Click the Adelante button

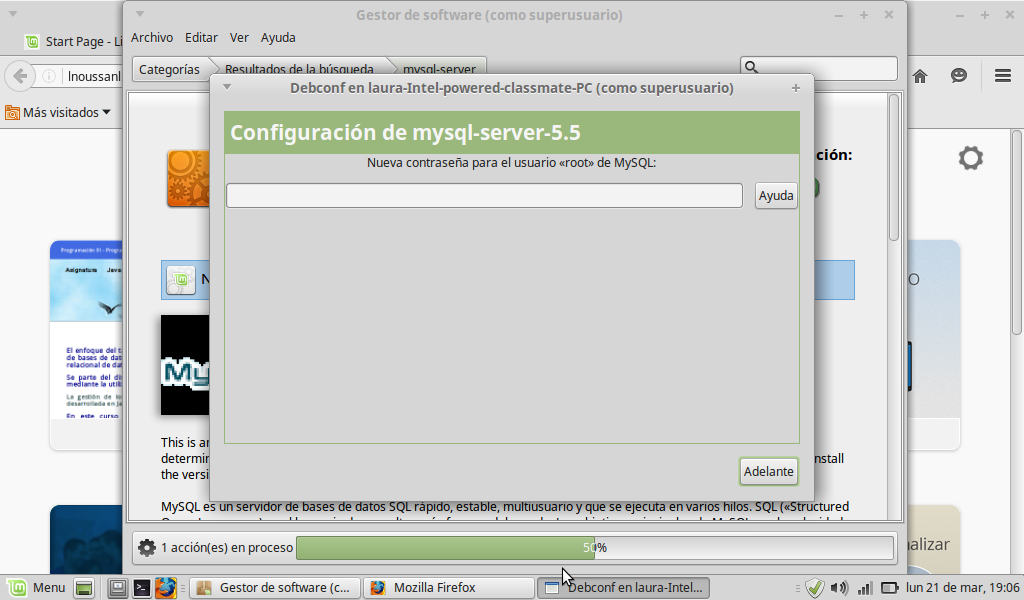[x=768, y=471]
